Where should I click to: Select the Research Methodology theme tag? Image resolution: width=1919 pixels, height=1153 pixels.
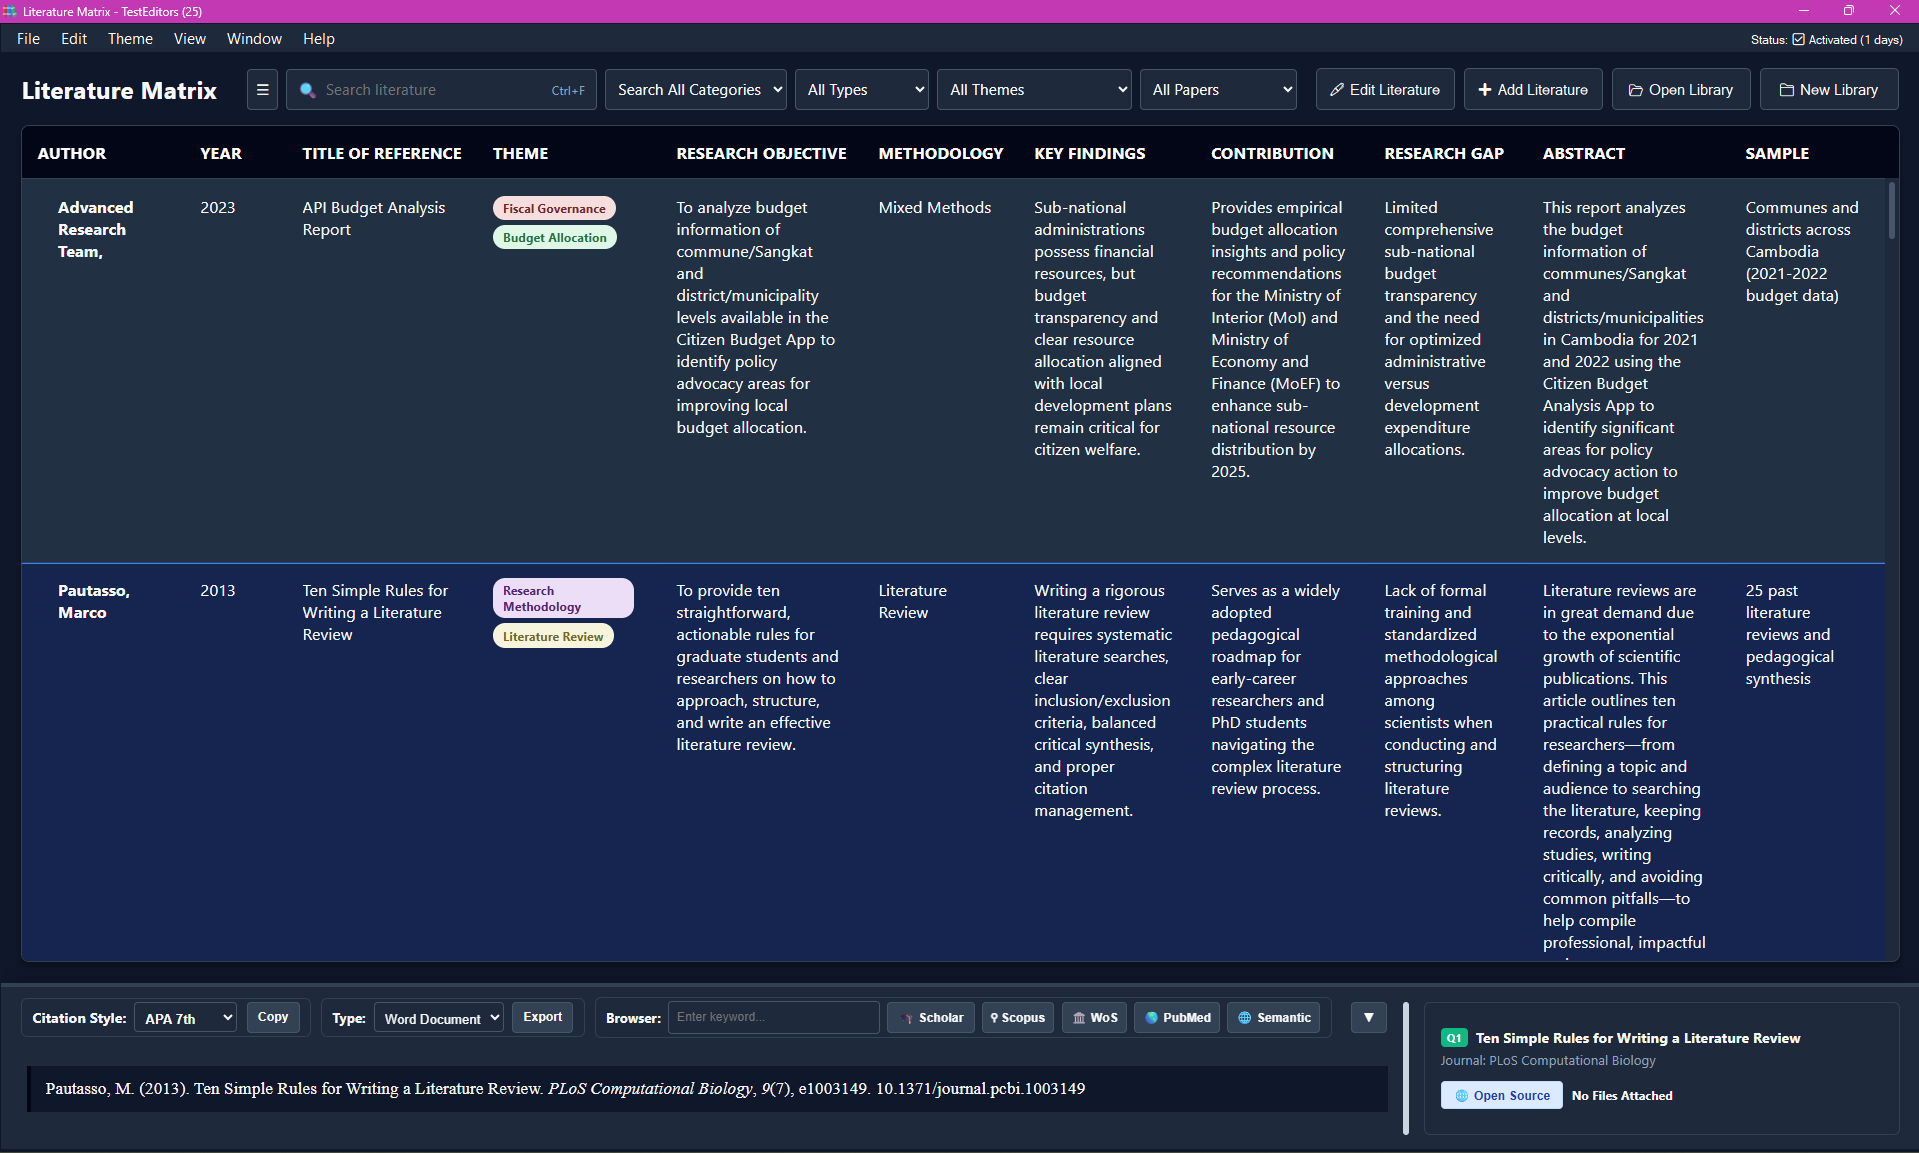563,598
